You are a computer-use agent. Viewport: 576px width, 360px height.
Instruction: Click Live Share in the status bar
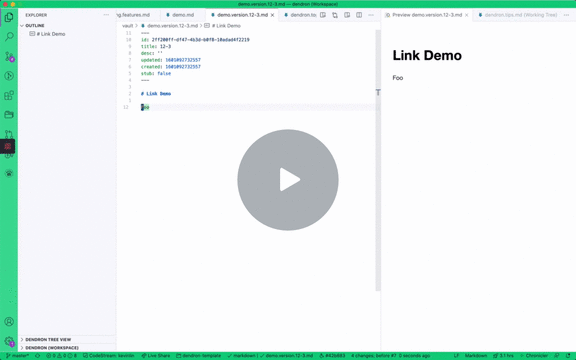click(x=156, y=356)
